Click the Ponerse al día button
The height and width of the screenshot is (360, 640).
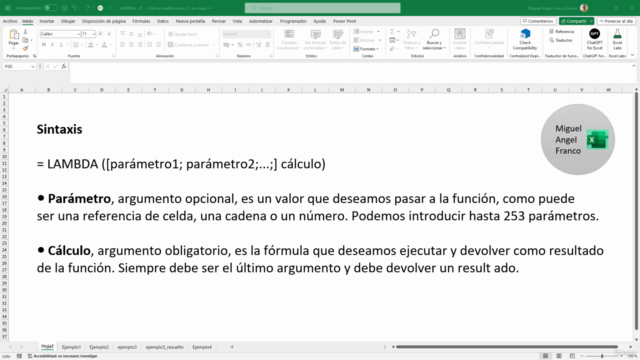(616, 21)
